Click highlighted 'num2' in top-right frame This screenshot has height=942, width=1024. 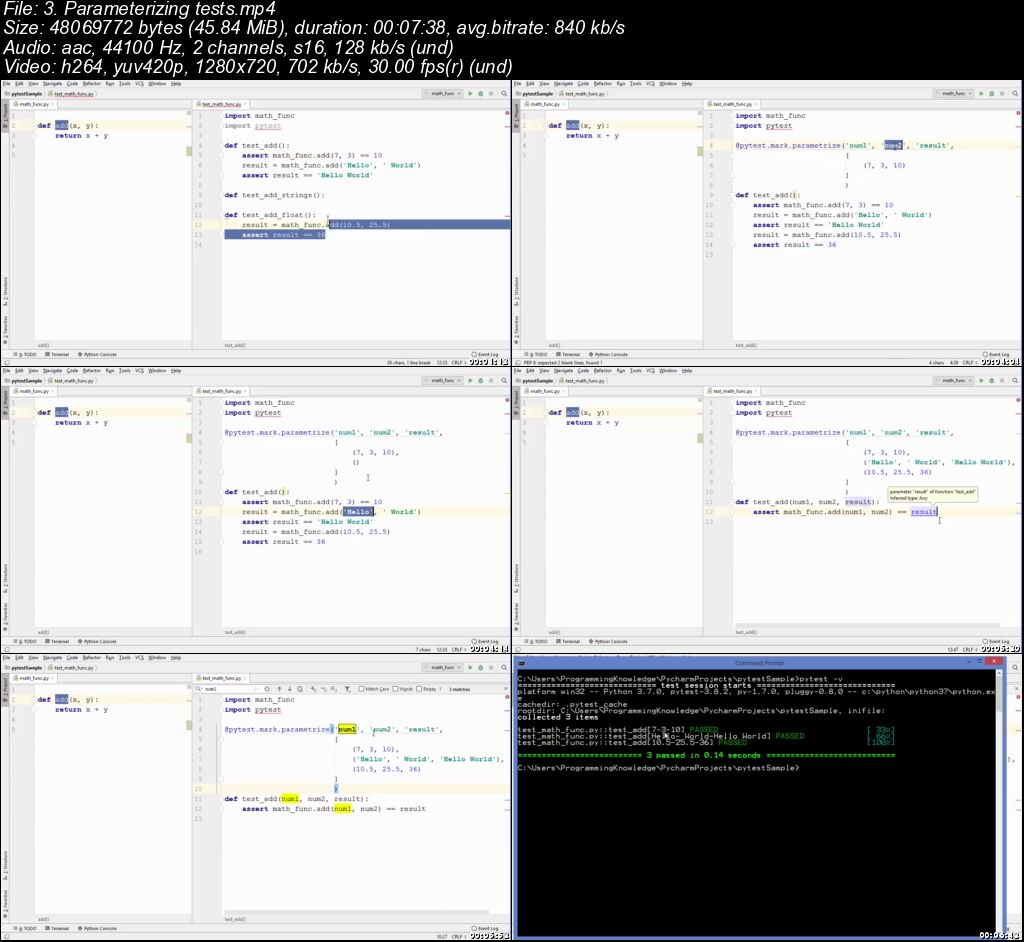[x=893, y=146]
